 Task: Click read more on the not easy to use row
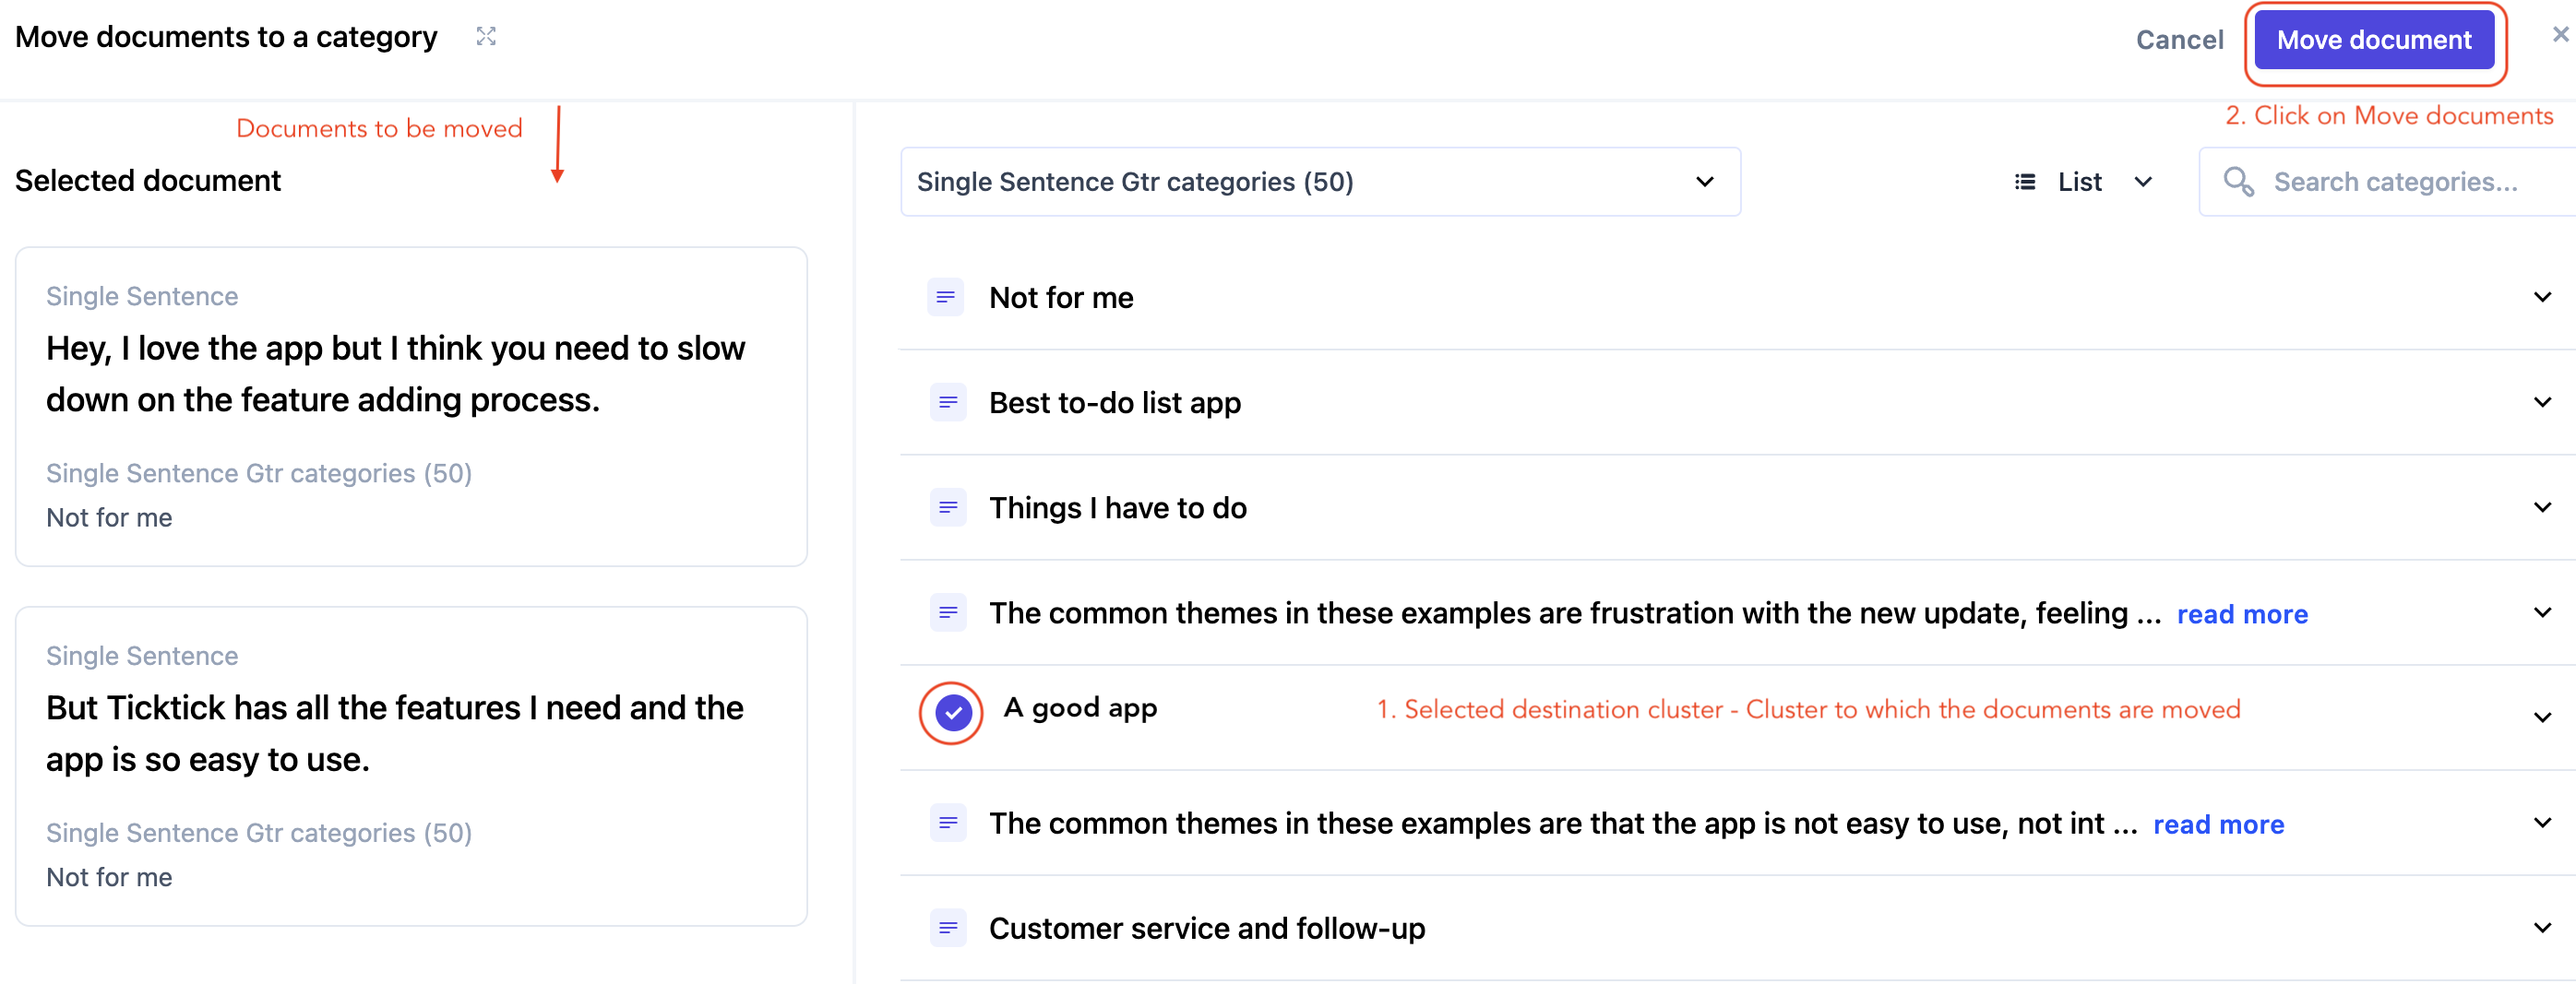point(2218,824)
